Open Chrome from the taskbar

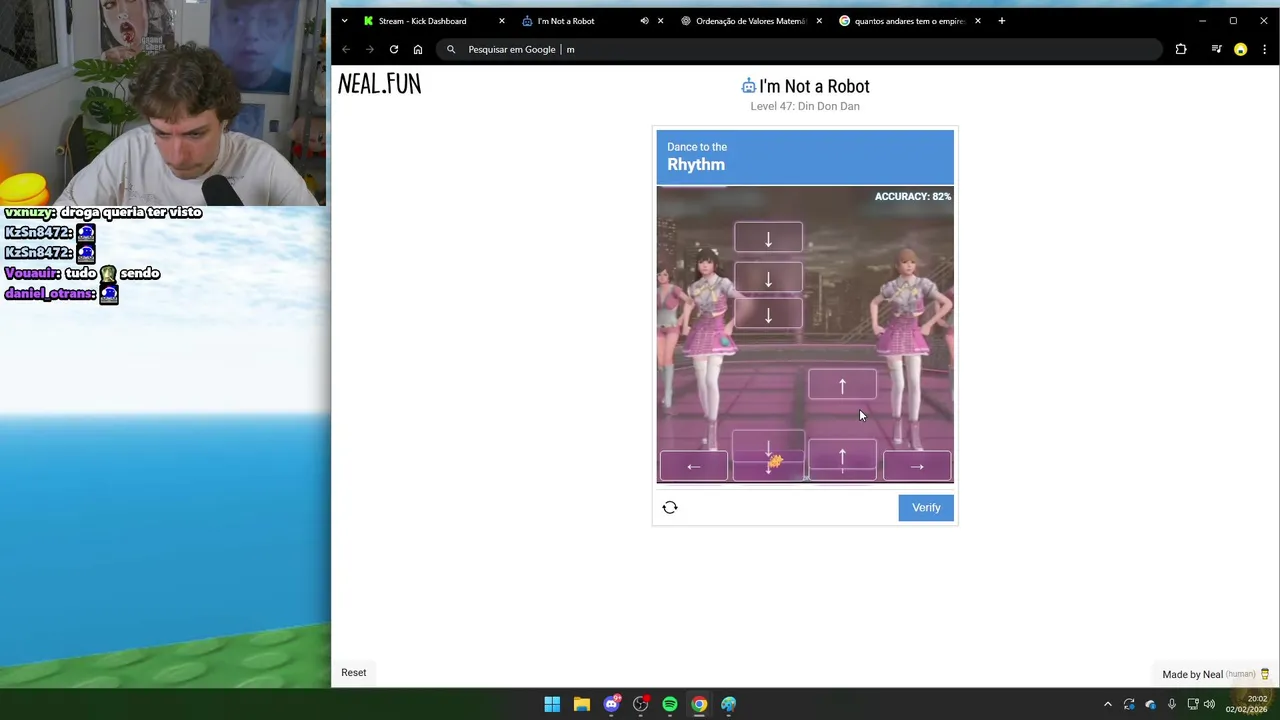699,704
